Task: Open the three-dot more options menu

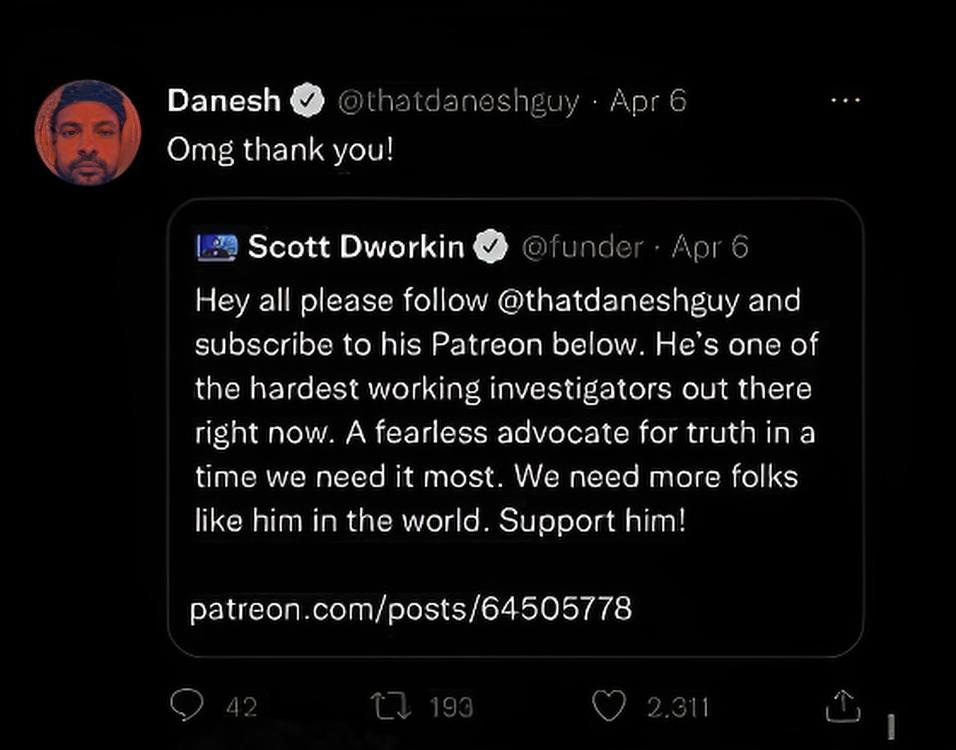Action: [846, 98]
